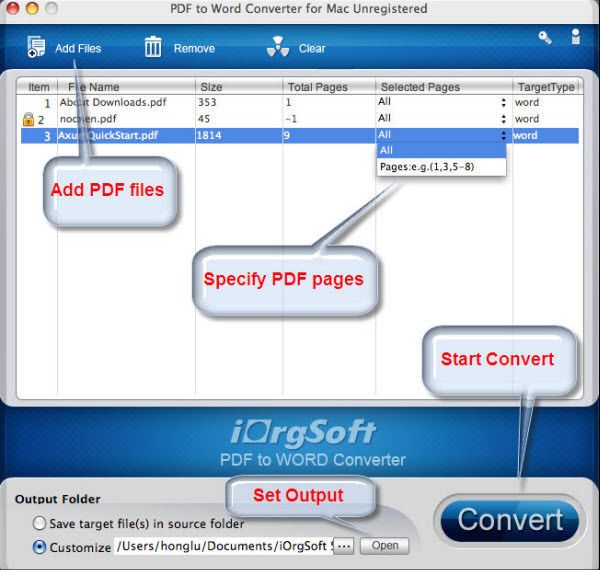
Task: Click target type word for About Downloads.pdf
Action: click(527, 103)
